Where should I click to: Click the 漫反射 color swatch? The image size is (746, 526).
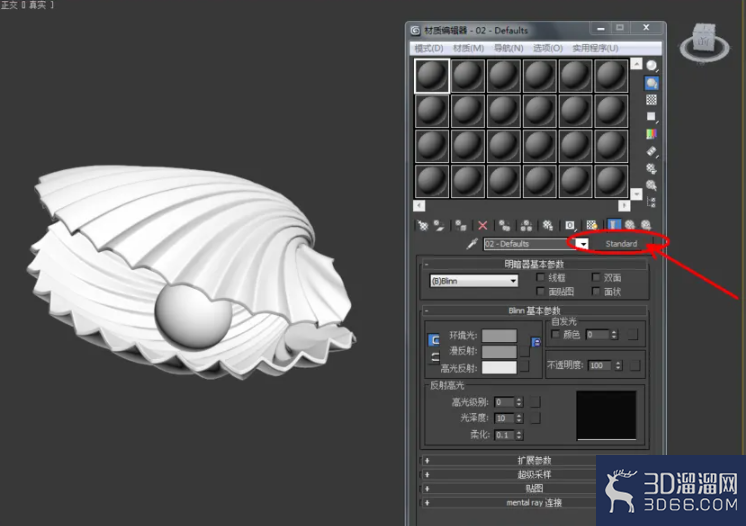[x=499, y=351]
